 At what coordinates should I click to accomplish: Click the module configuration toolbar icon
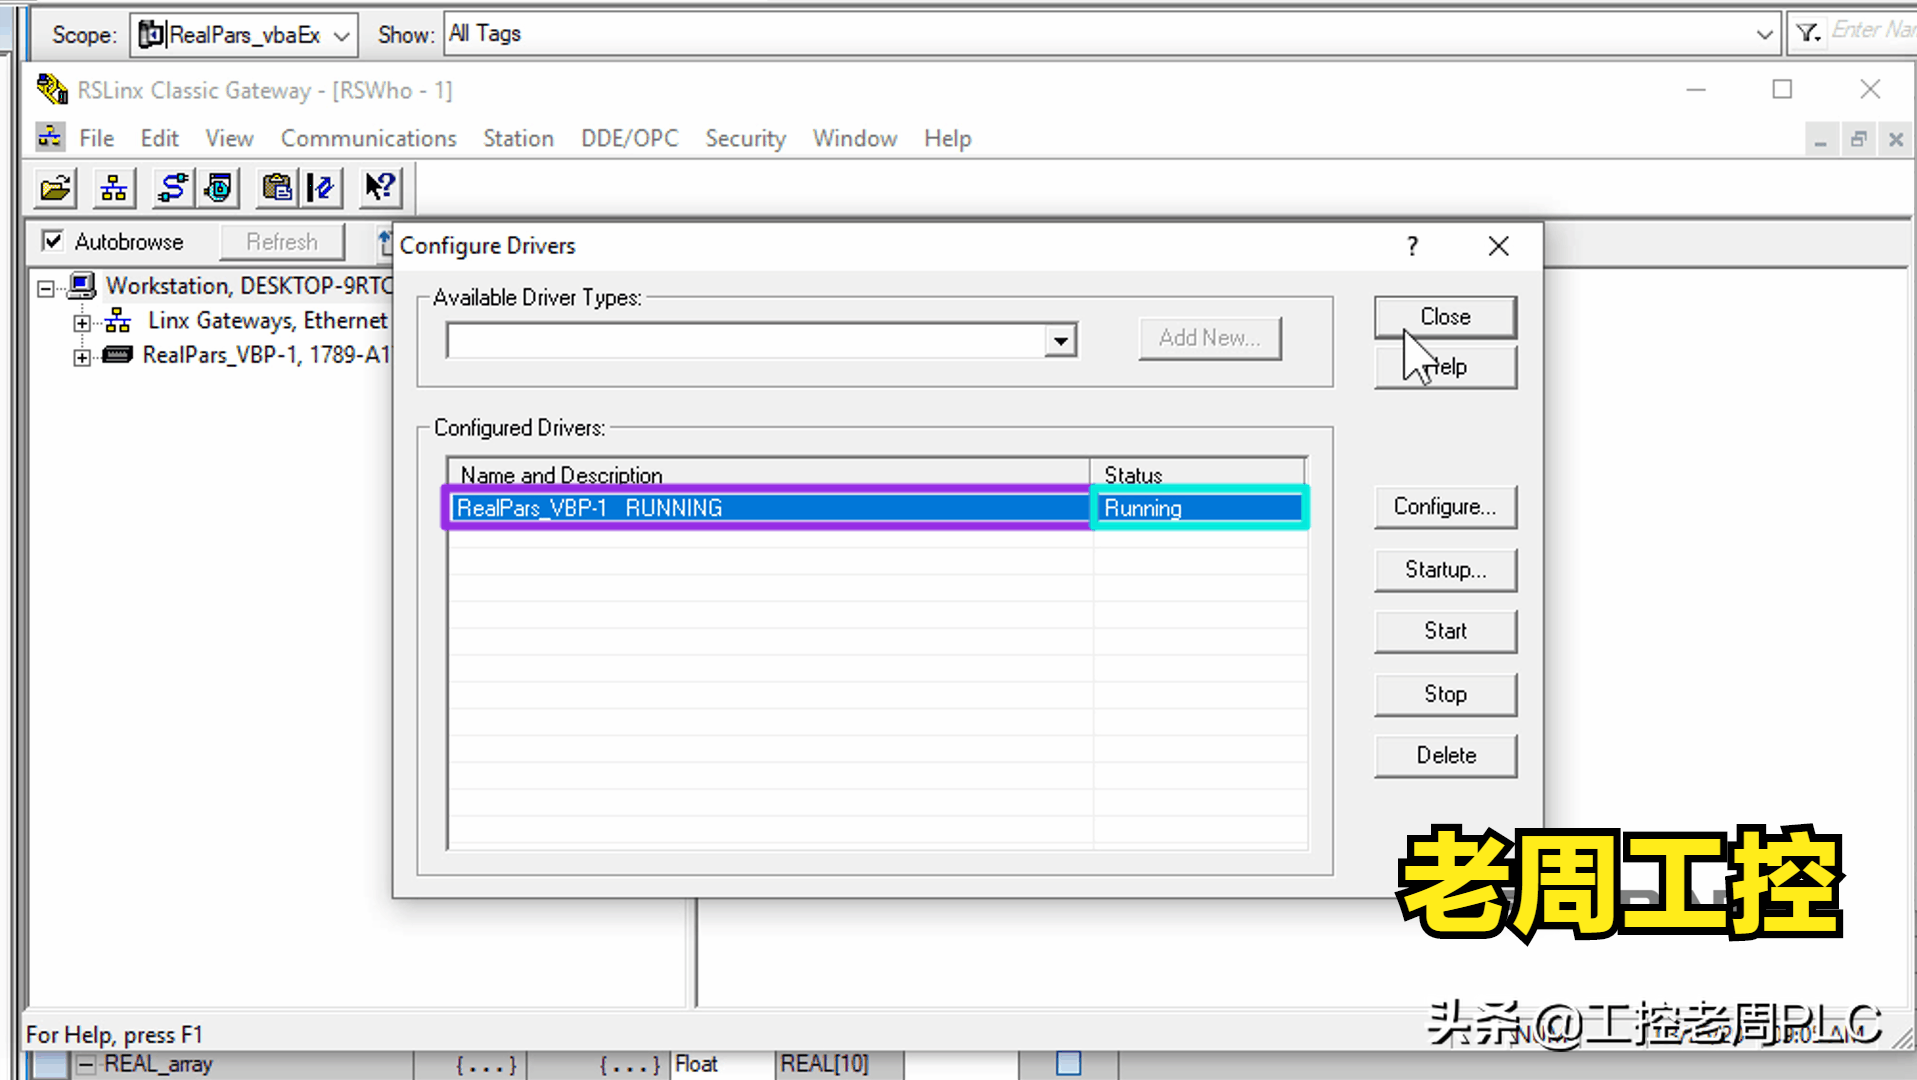point(321,187)
